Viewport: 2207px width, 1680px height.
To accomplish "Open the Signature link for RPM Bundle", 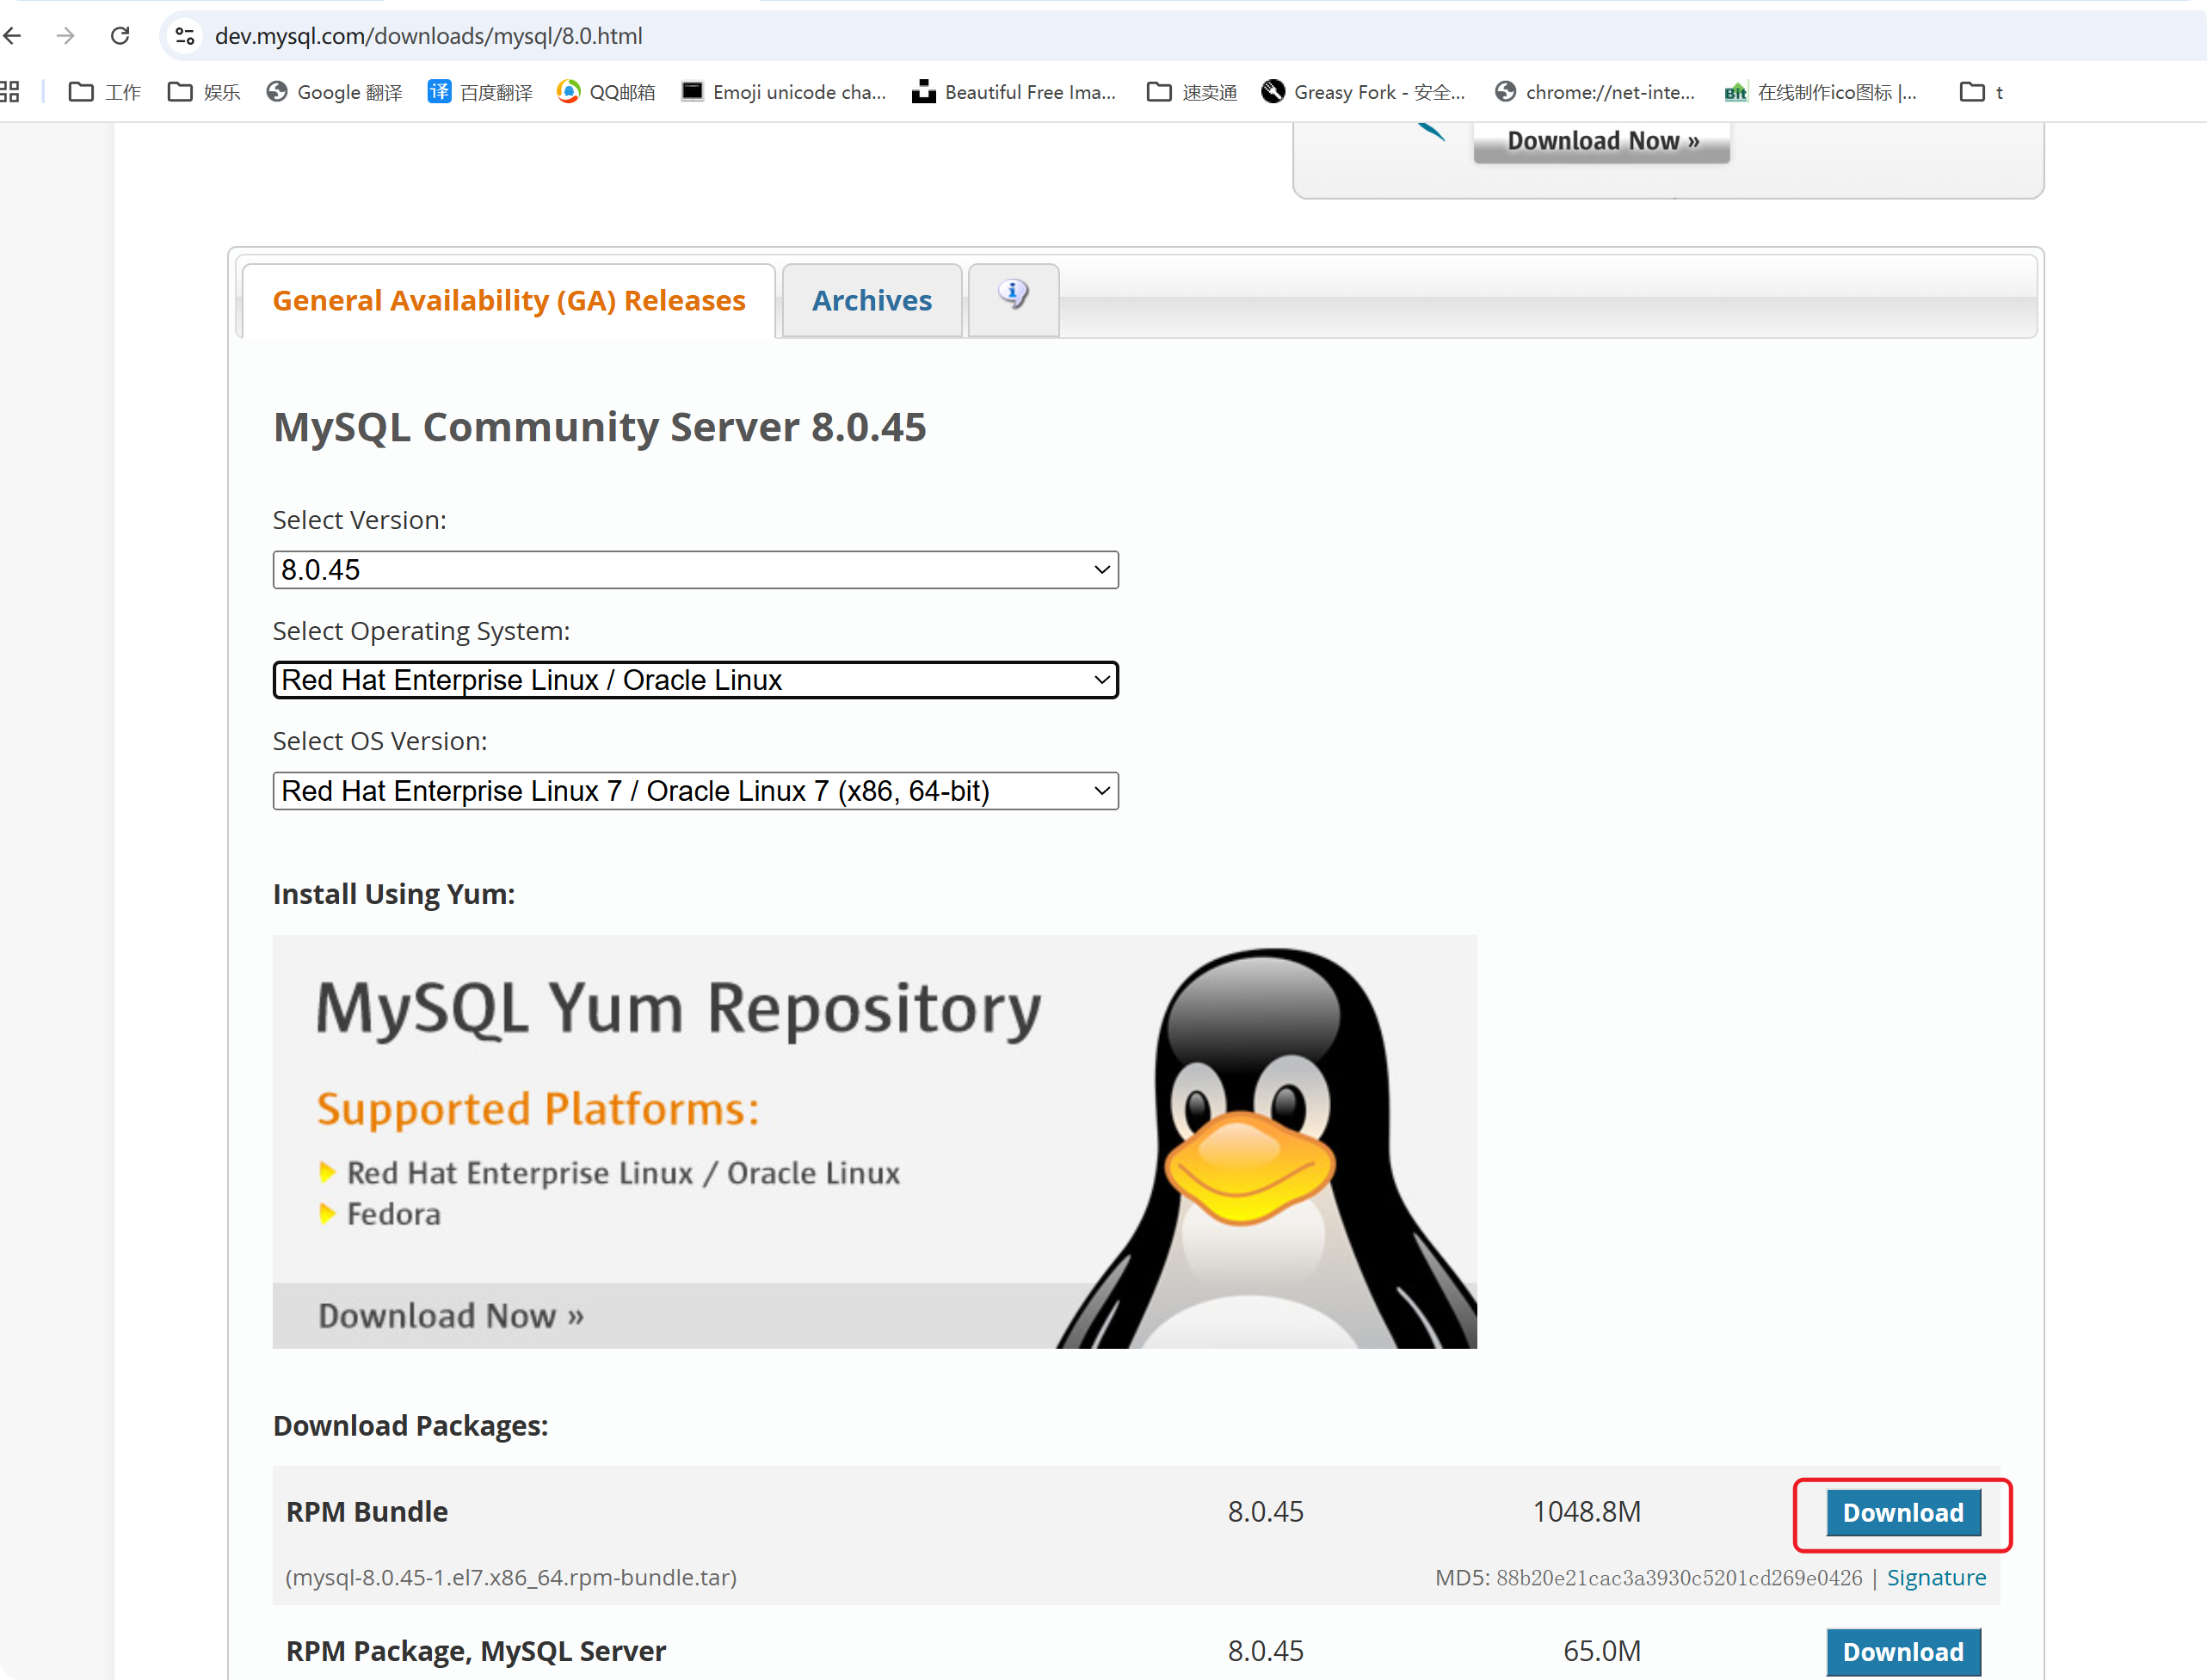I will pos(1935,1577).
